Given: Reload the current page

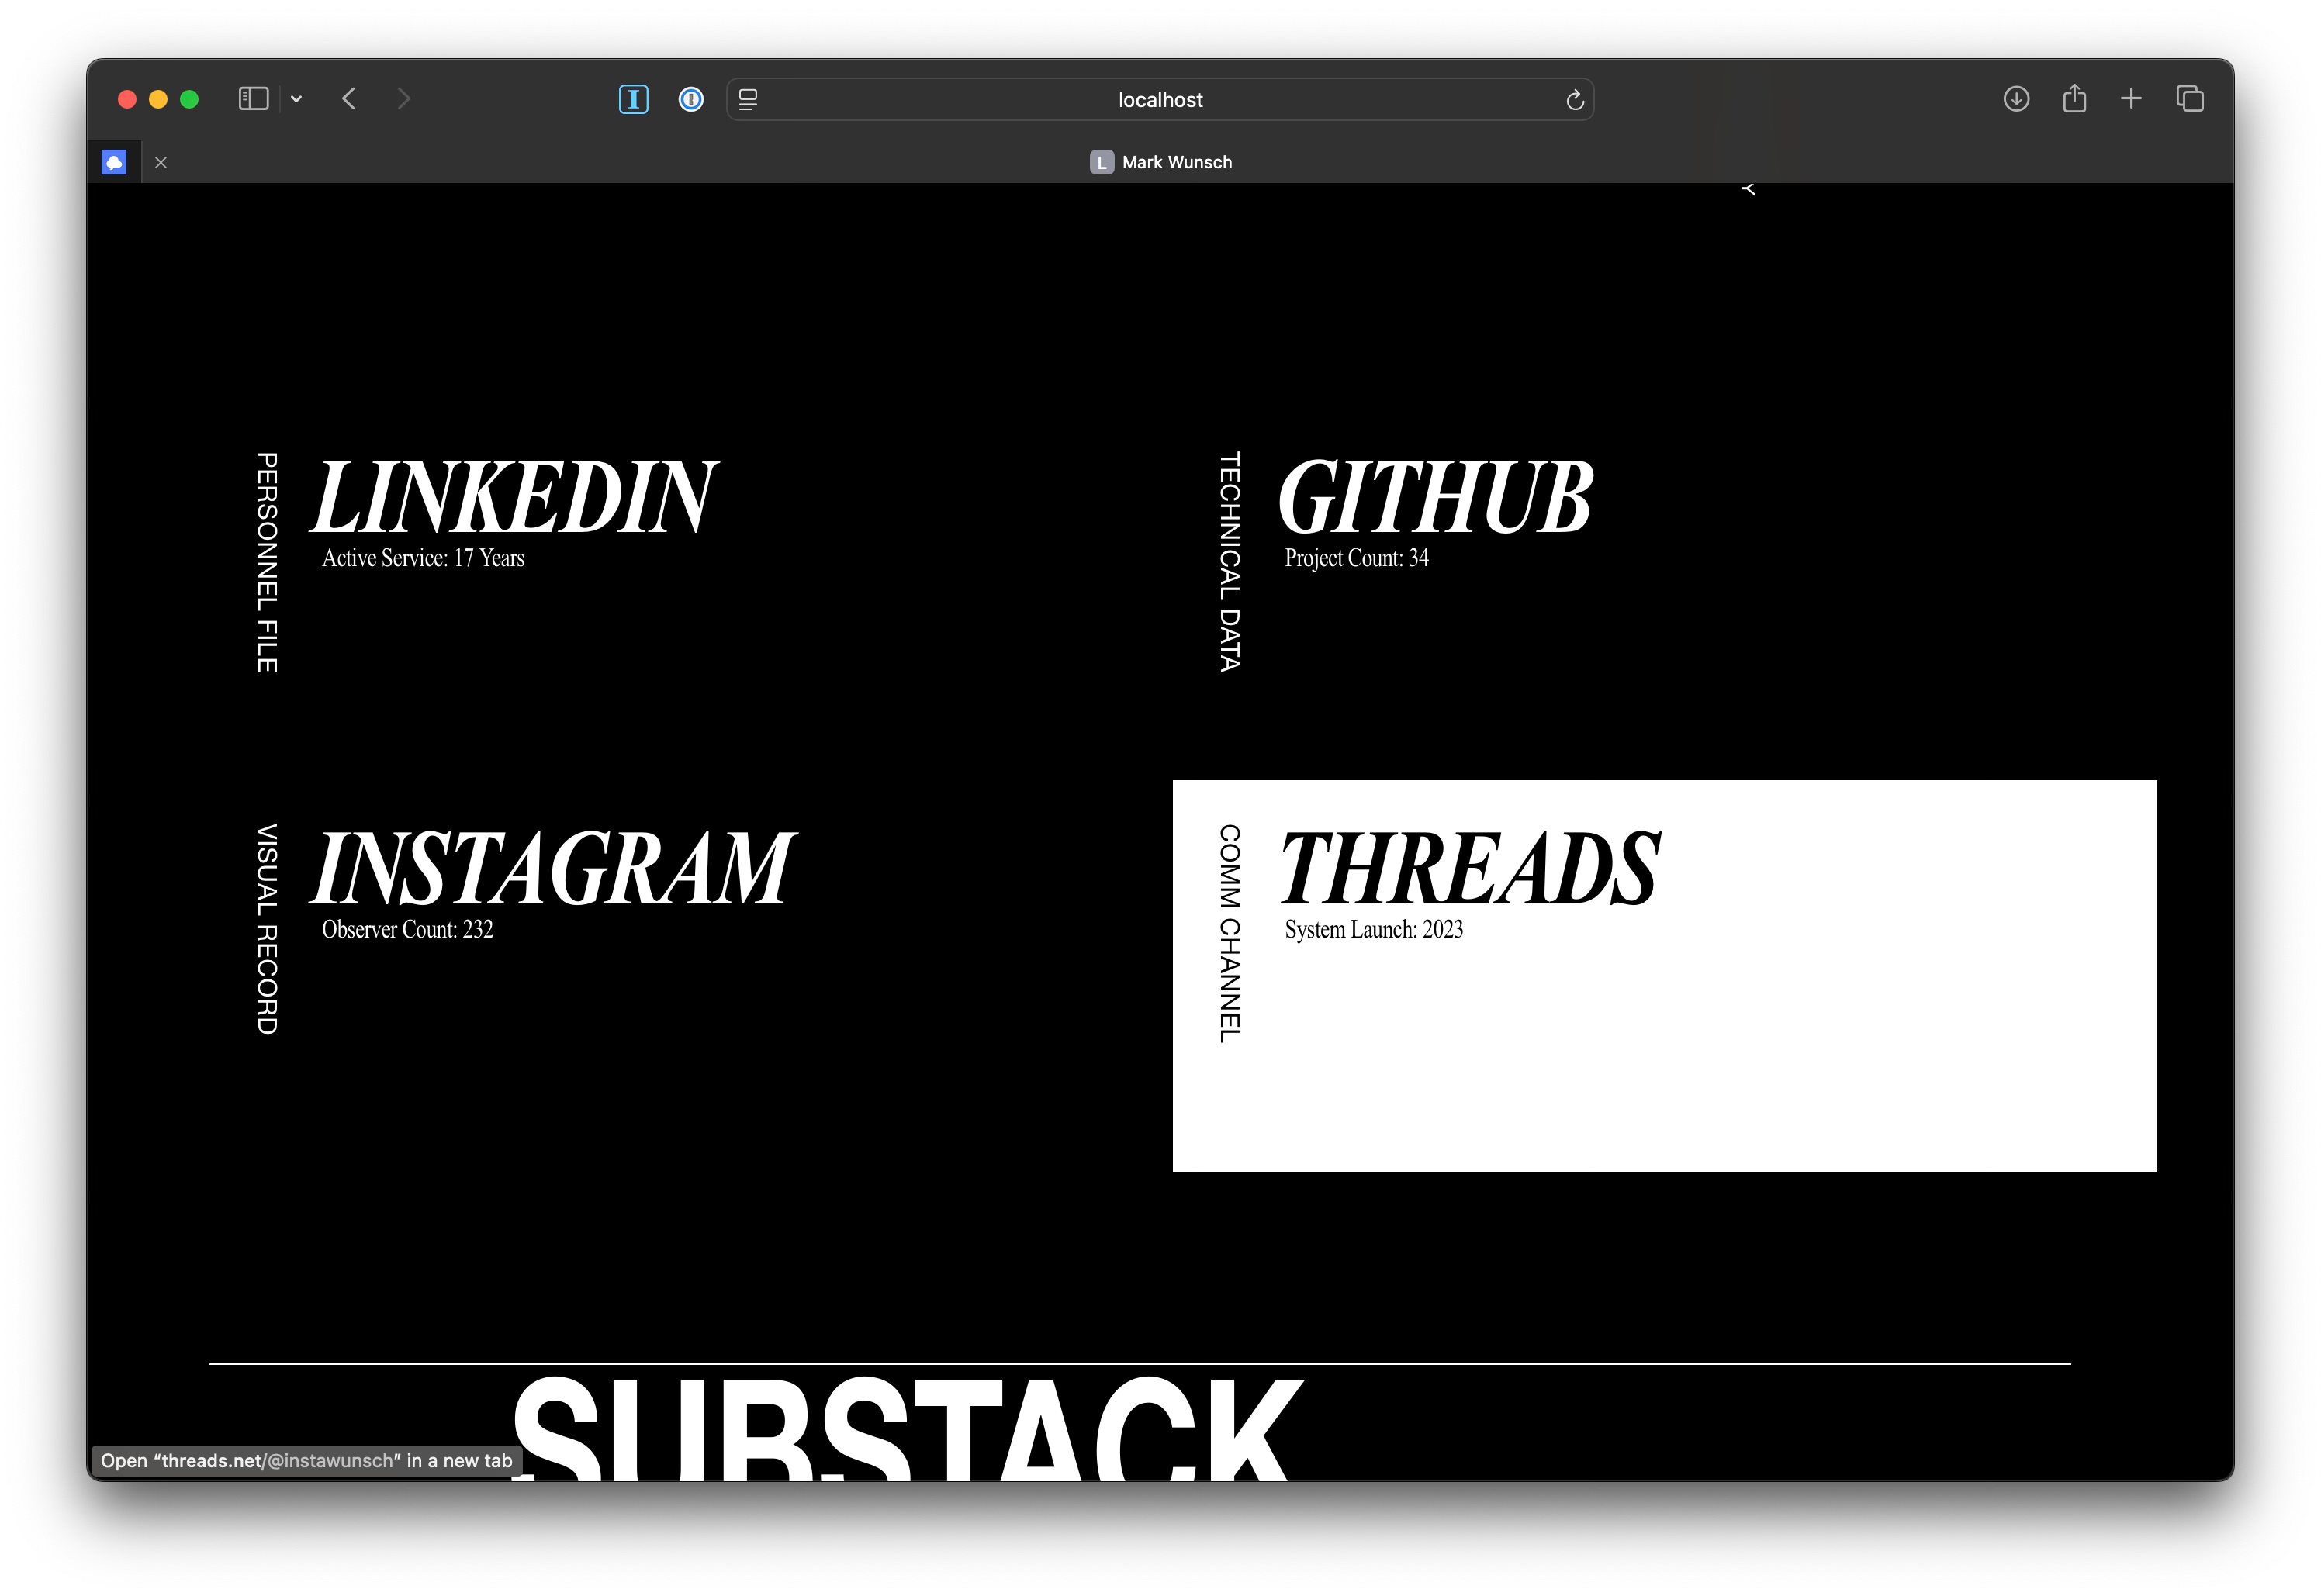Looking at the screenshot, I should coord(1574,99).
